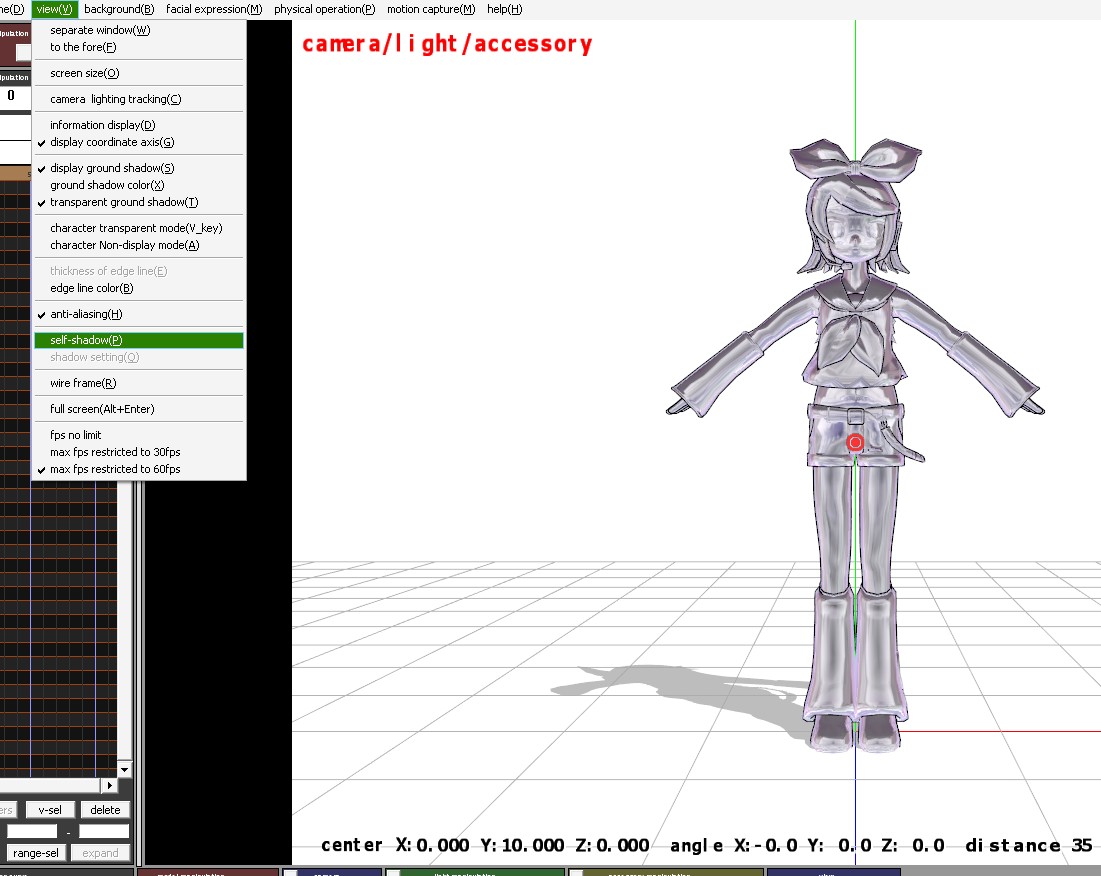Open the view(V) menu
1101x876 pixels.
[54, 9]
